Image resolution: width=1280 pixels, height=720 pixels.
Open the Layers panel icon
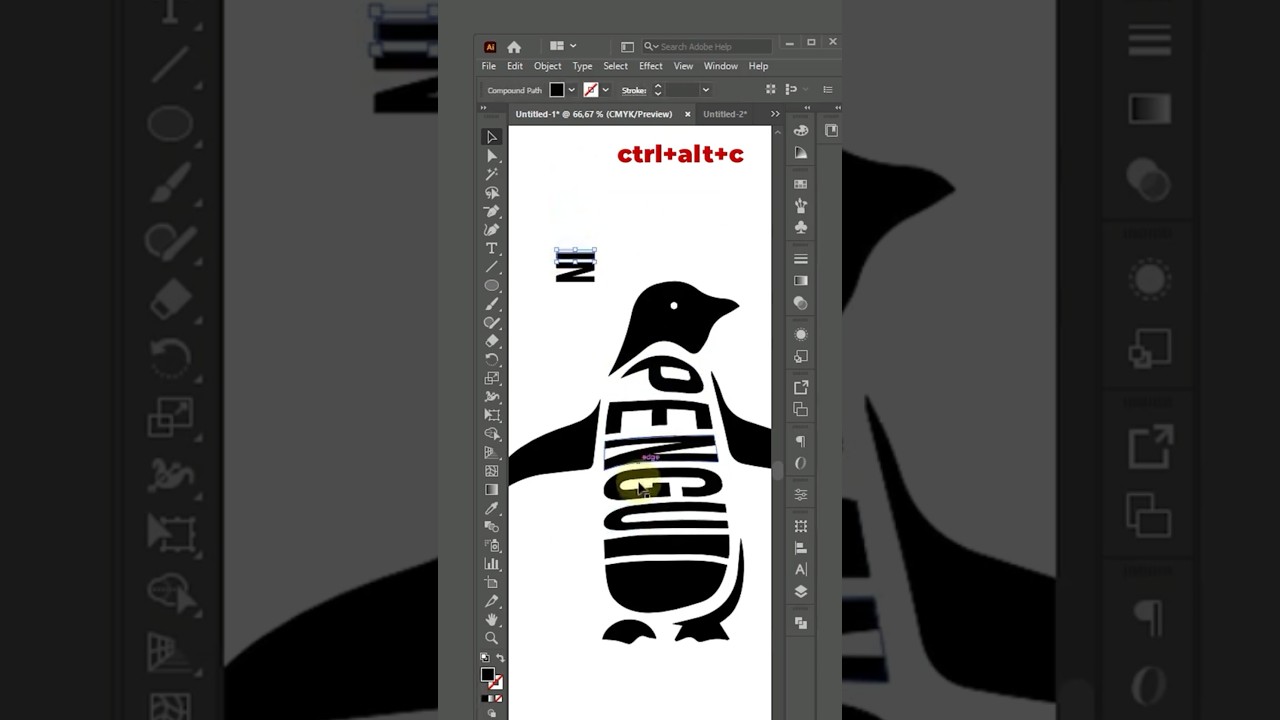(801, 591)
